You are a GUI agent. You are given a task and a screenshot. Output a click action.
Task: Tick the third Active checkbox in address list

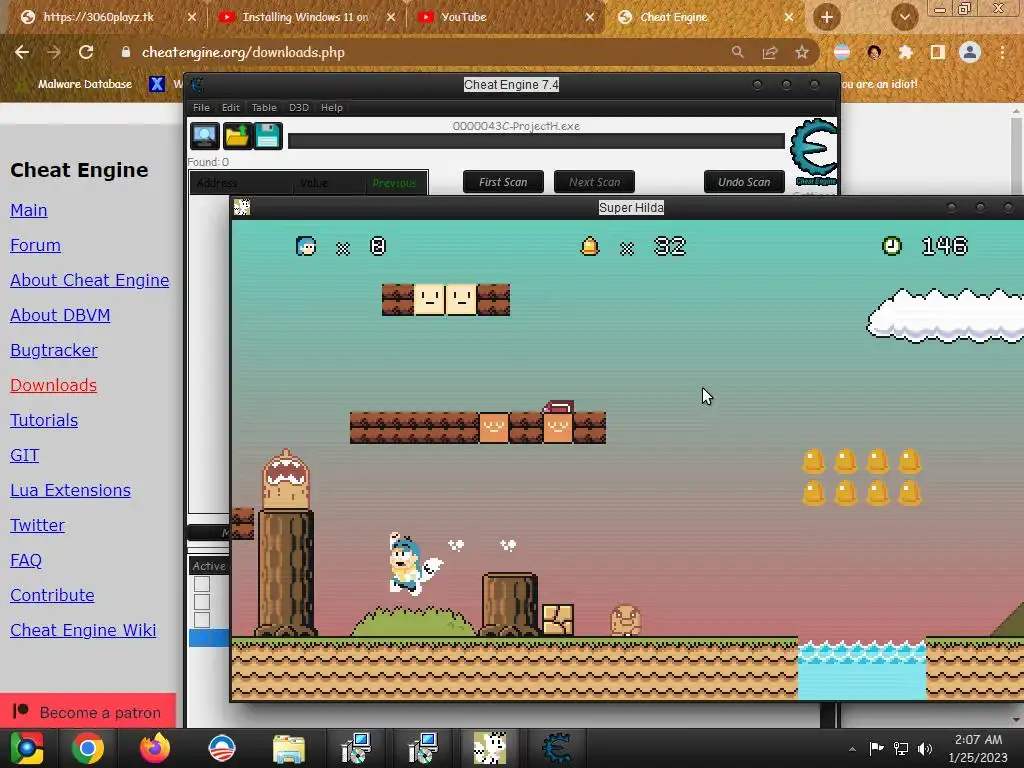pos(202,619)
